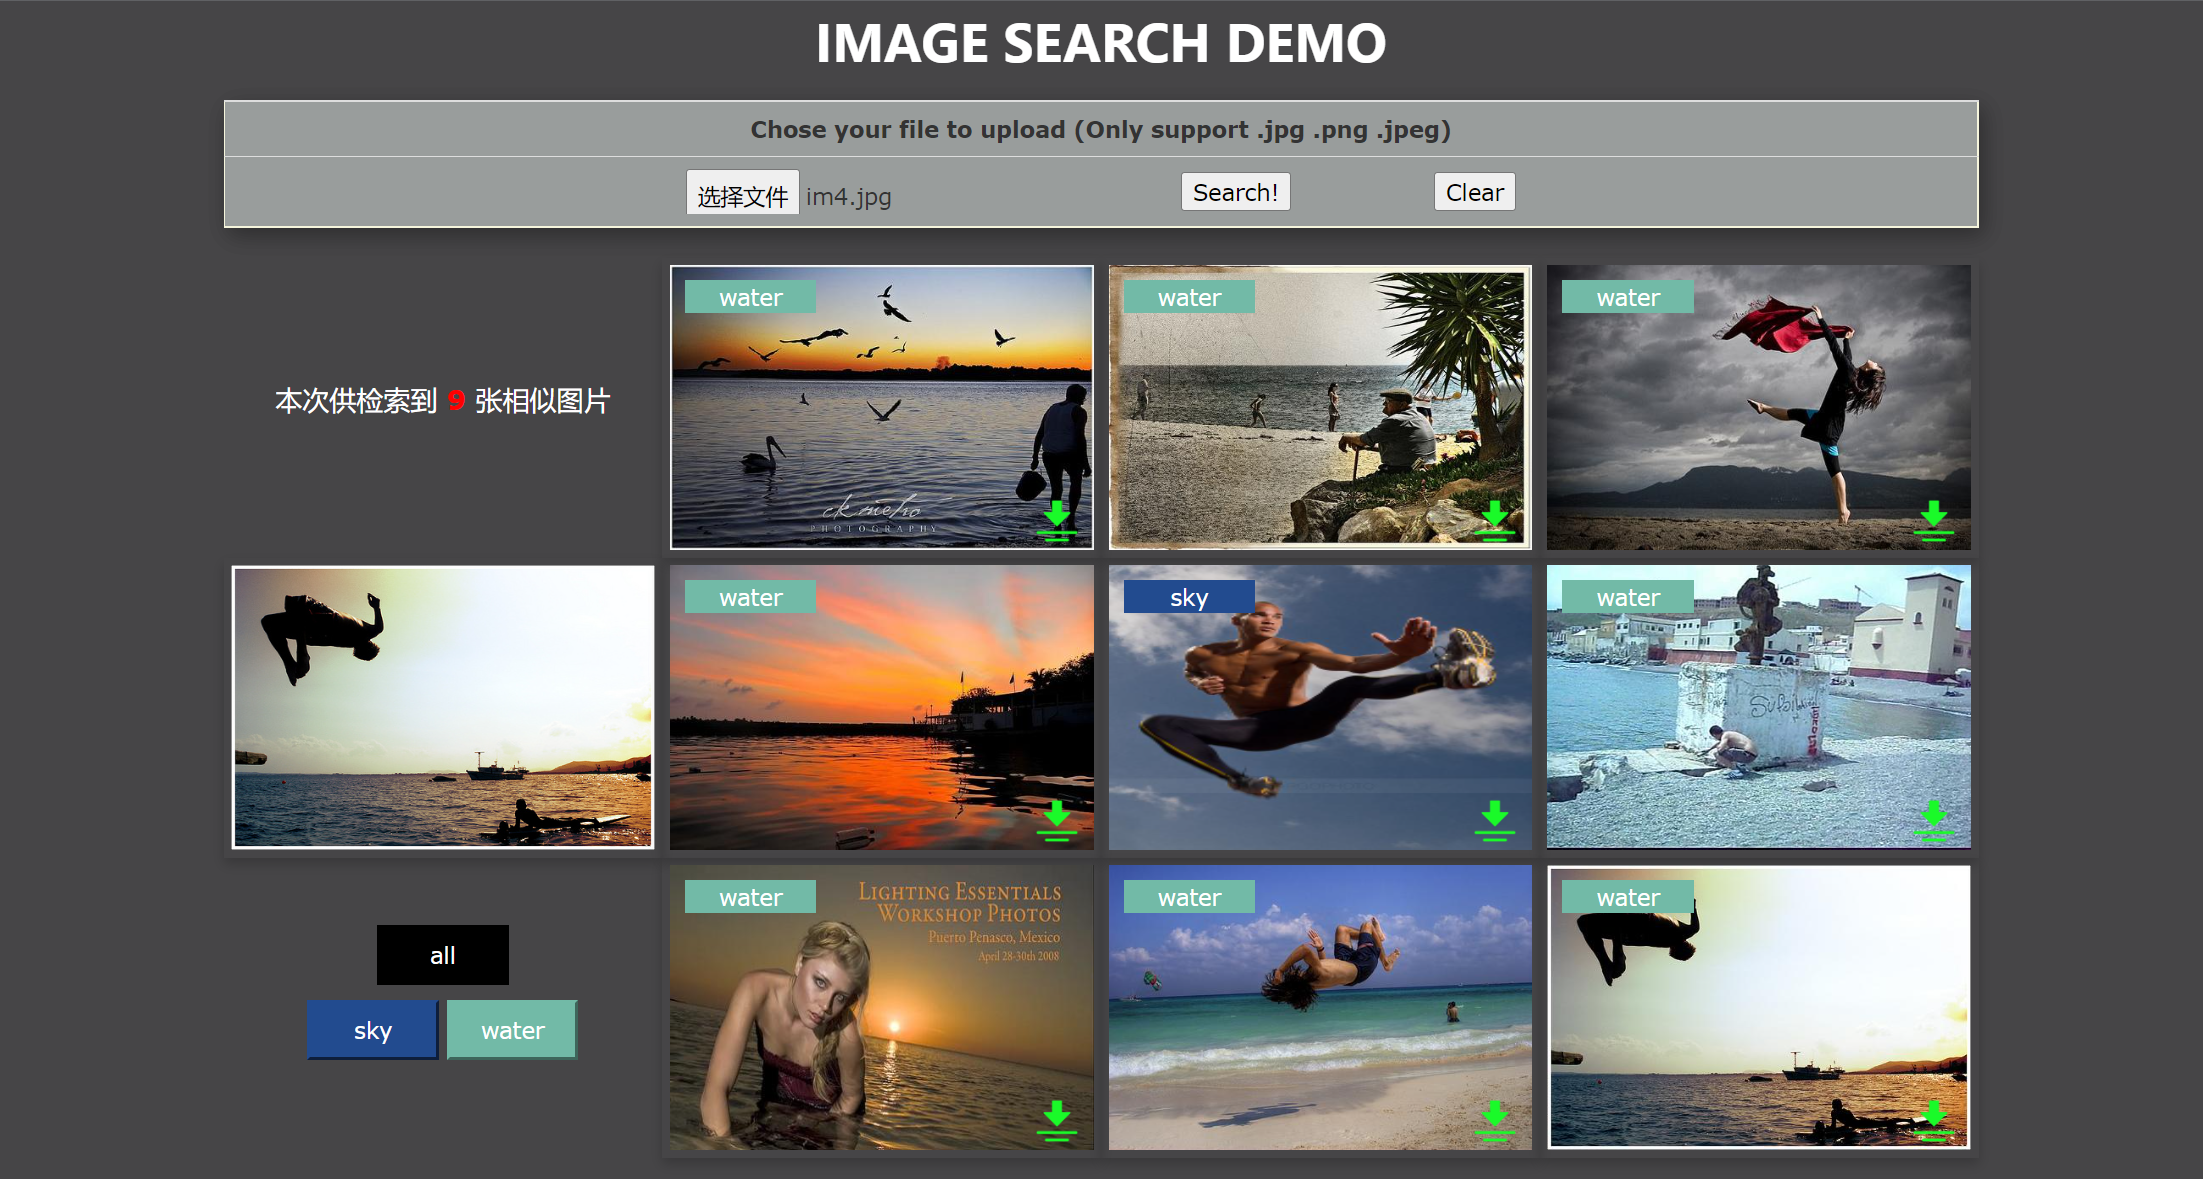This screenshot has width=2203, height=1179.
Task: Click the sky tag on kick image
Action: 1189,597
